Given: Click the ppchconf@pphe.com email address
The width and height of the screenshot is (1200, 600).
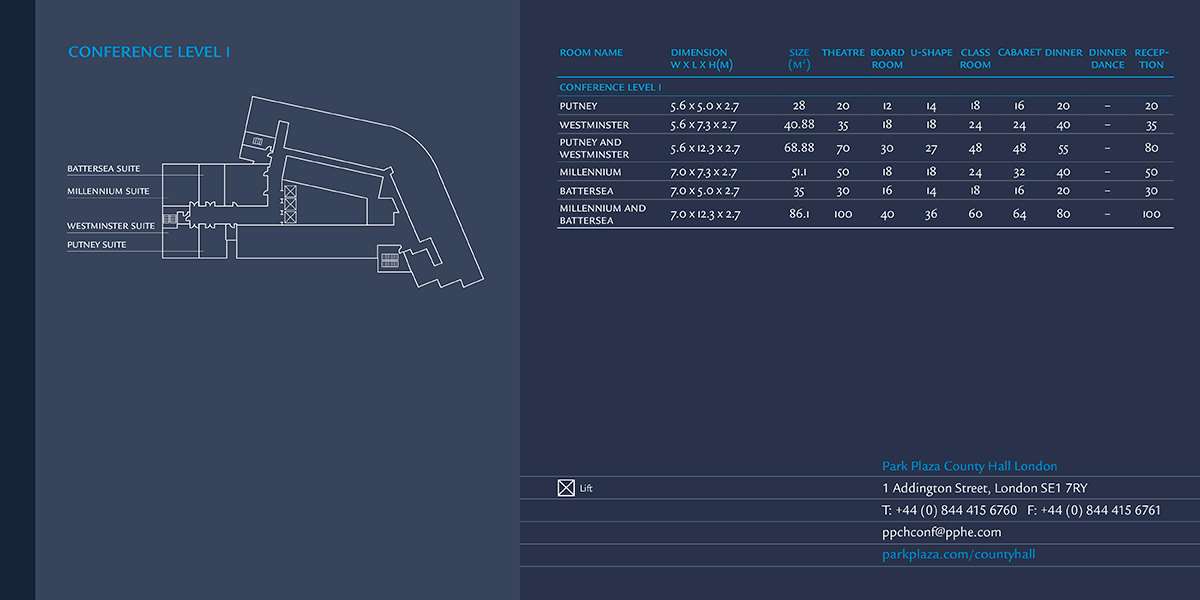Looking at the screenshot, I should [941, 532].
